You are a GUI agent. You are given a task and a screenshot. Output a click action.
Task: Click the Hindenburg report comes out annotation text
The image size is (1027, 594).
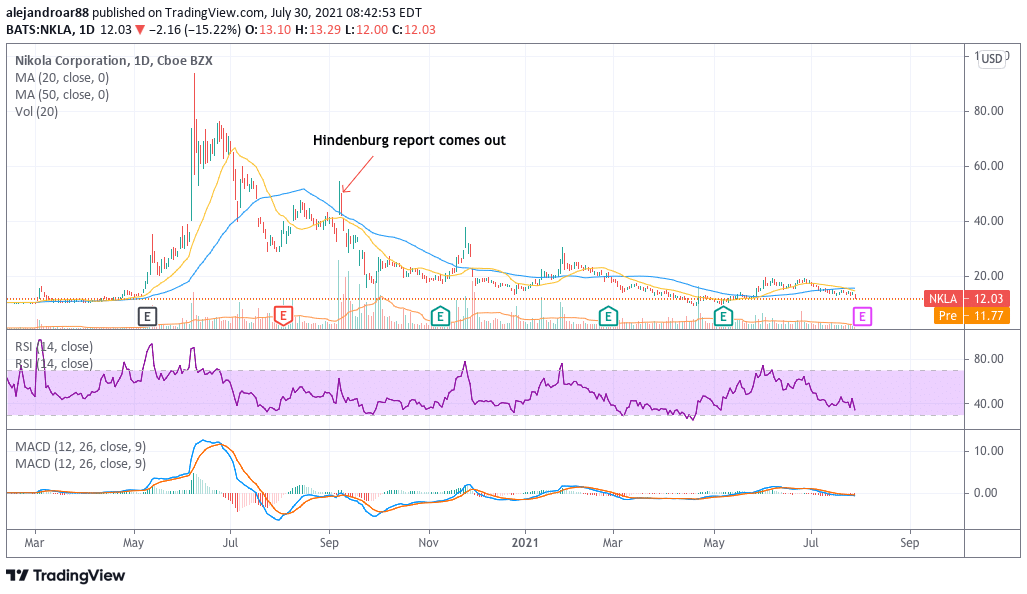coord(409,140)
